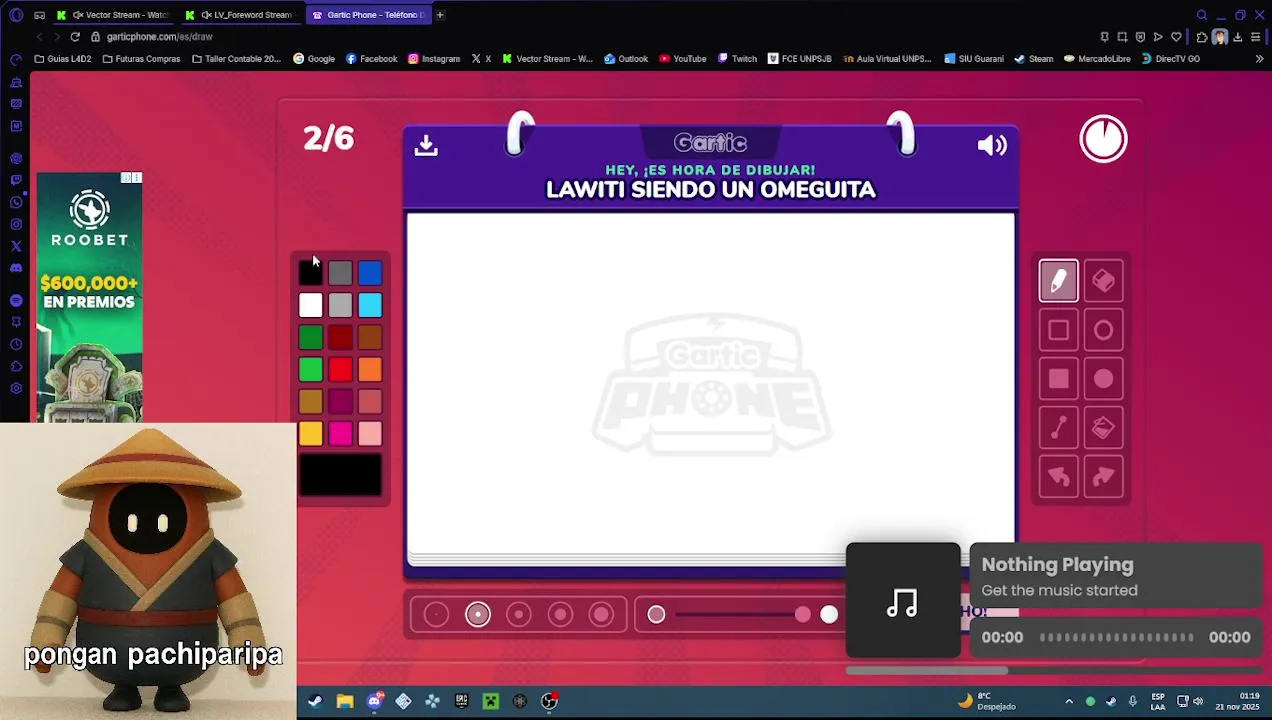Image resolution: width=1272 pixels, height=720 pixels.
Task: Select the empty rectangle shape tool
Action: pos(1058,330)
